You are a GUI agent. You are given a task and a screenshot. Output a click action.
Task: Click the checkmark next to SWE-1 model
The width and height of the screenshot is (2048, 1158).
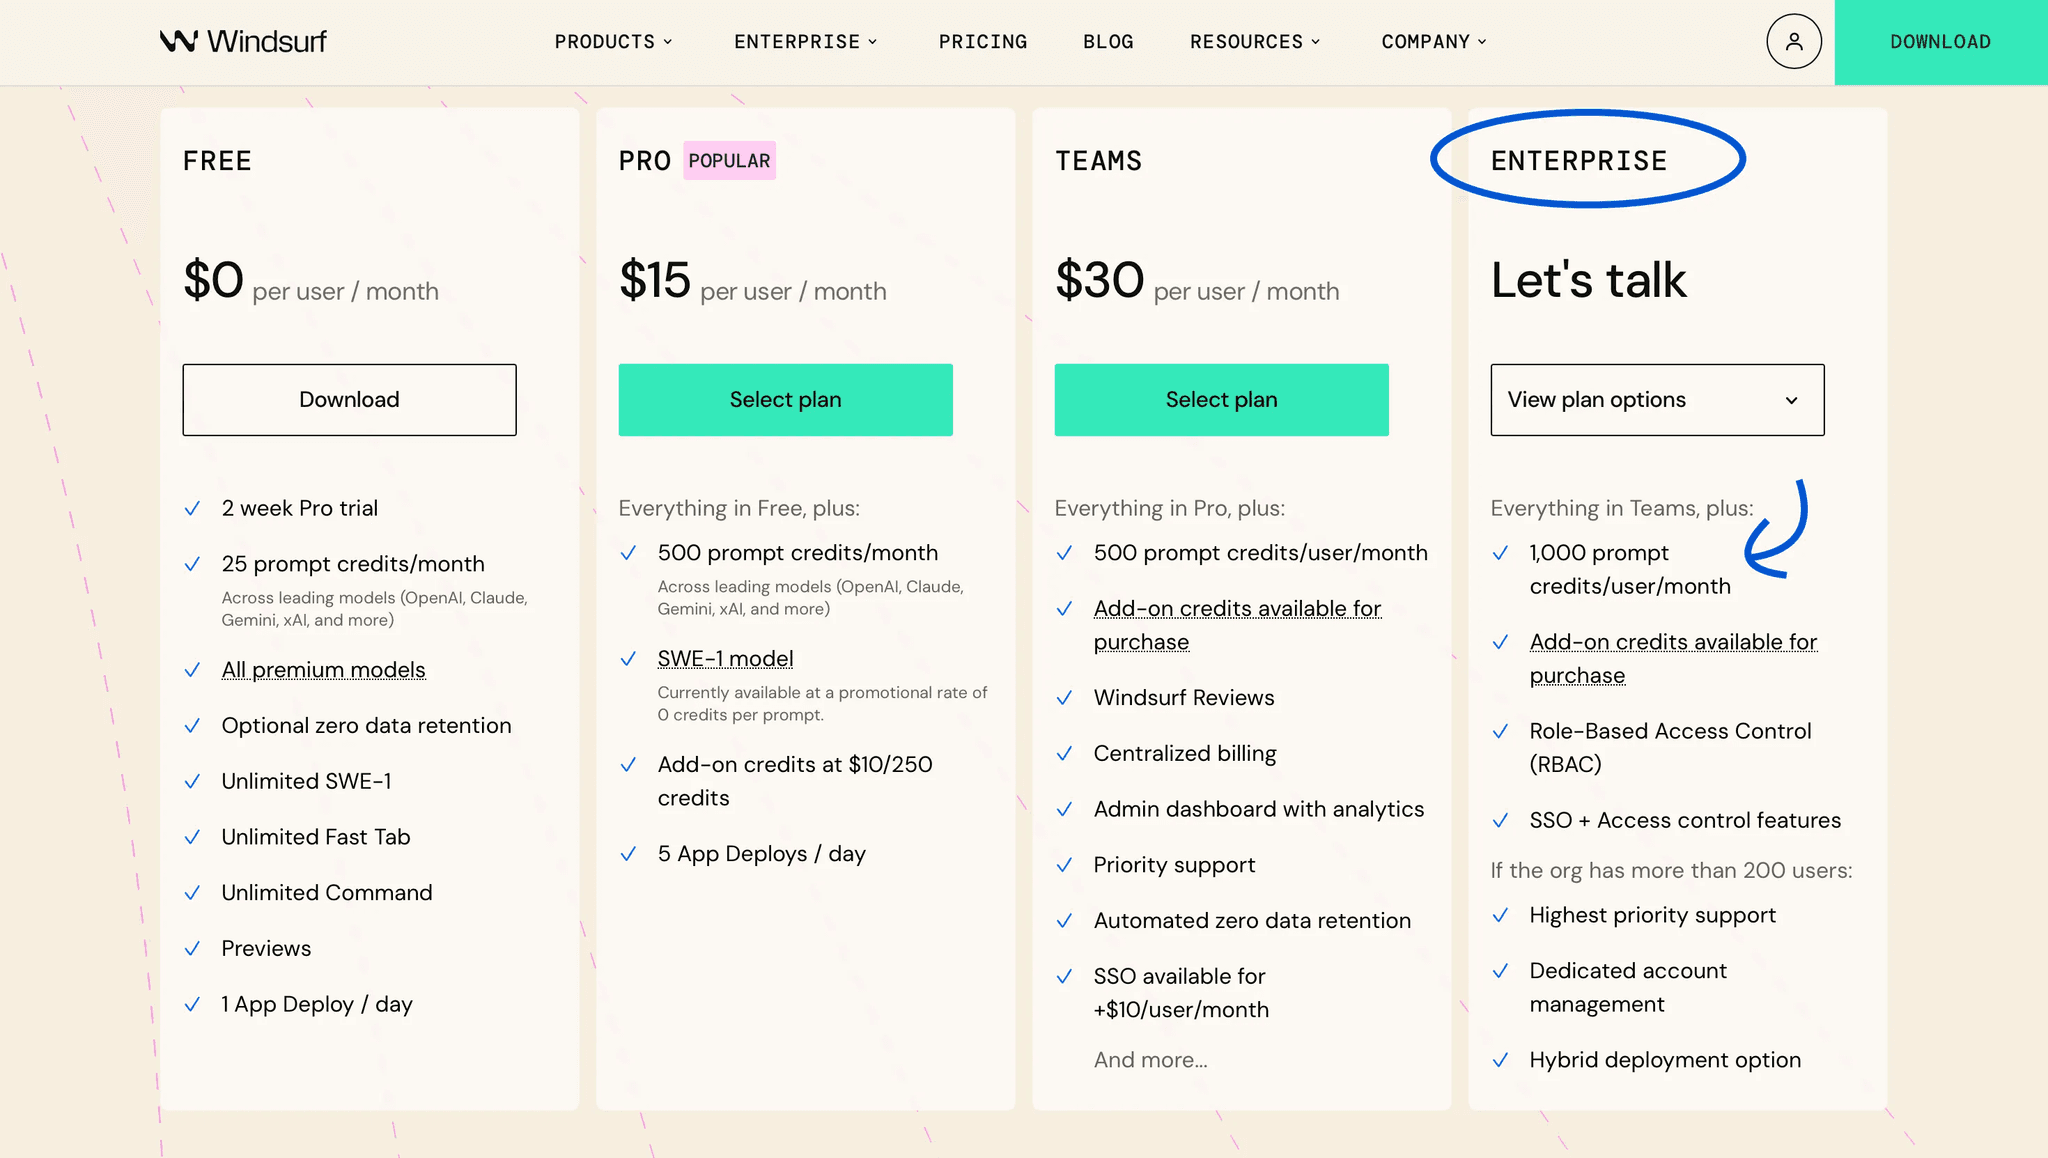click(628, 659)
